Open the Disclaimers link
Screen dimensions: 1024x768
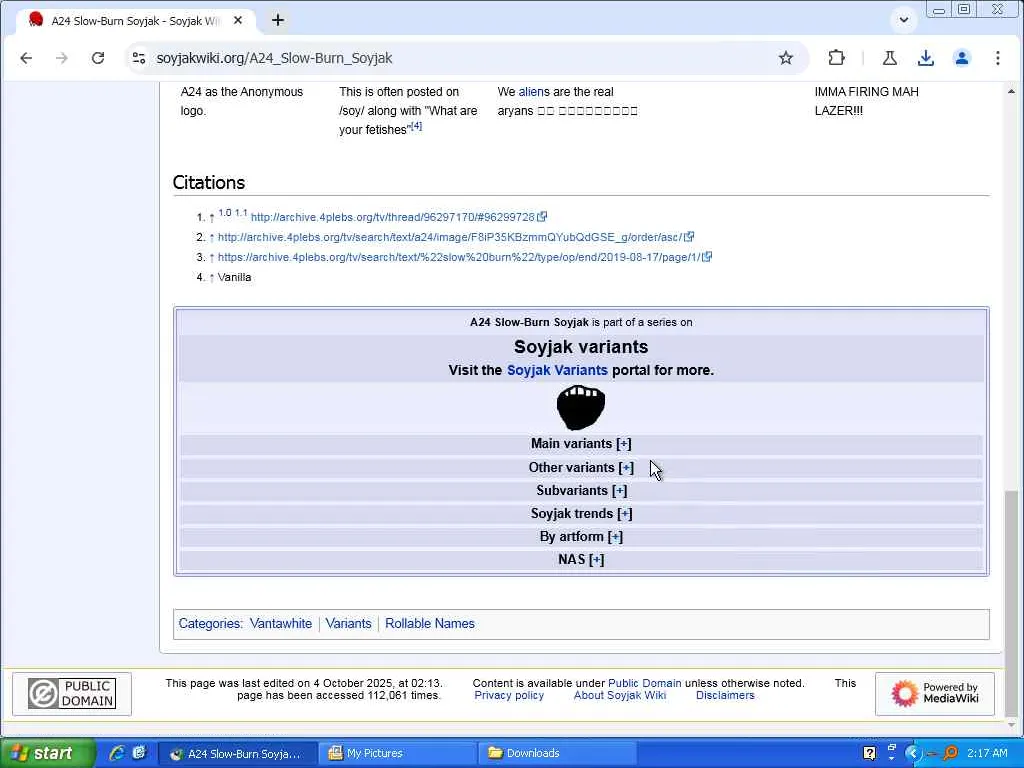click(x=725, y=696)
